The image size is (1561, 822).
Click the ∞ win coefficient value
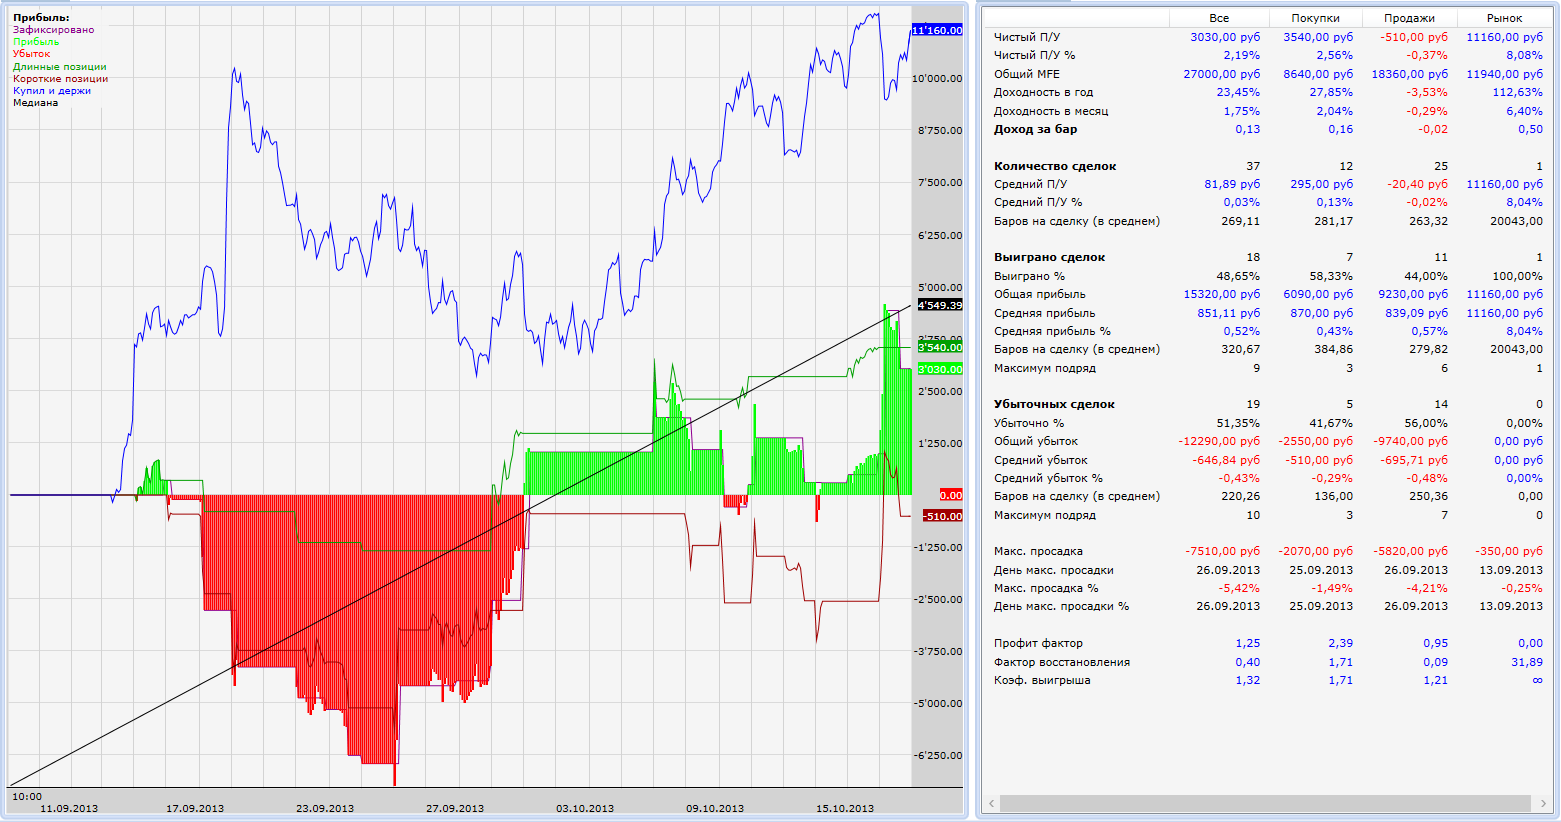tap(1537, 680)
